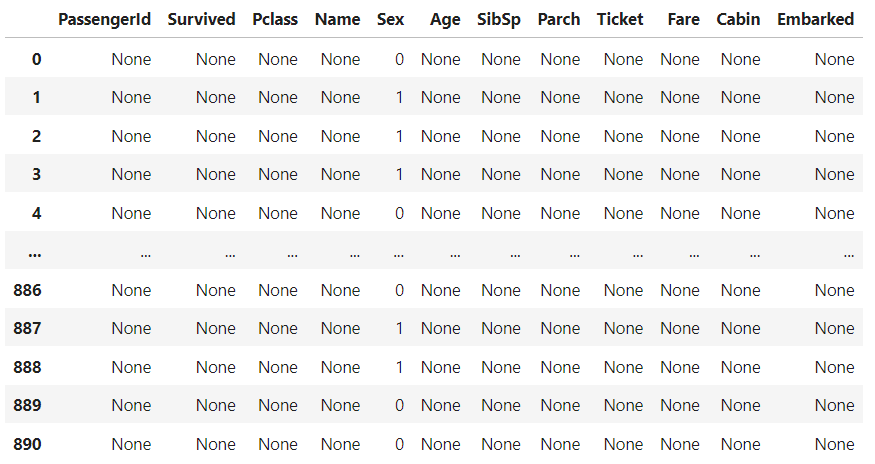
Task: Select the Embarked column header
Action: [815, 19]
